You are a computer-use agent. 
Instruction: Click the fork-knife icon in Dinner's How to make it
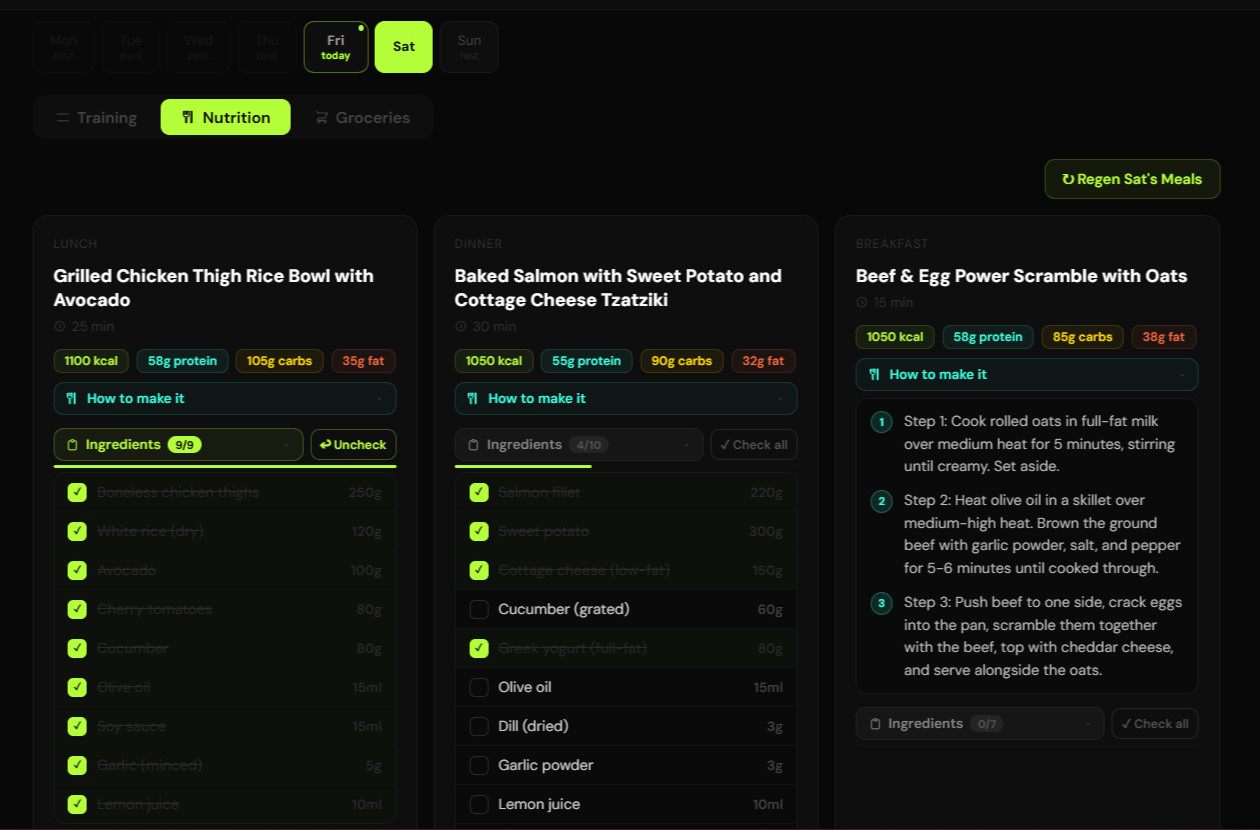coord(472,399)
